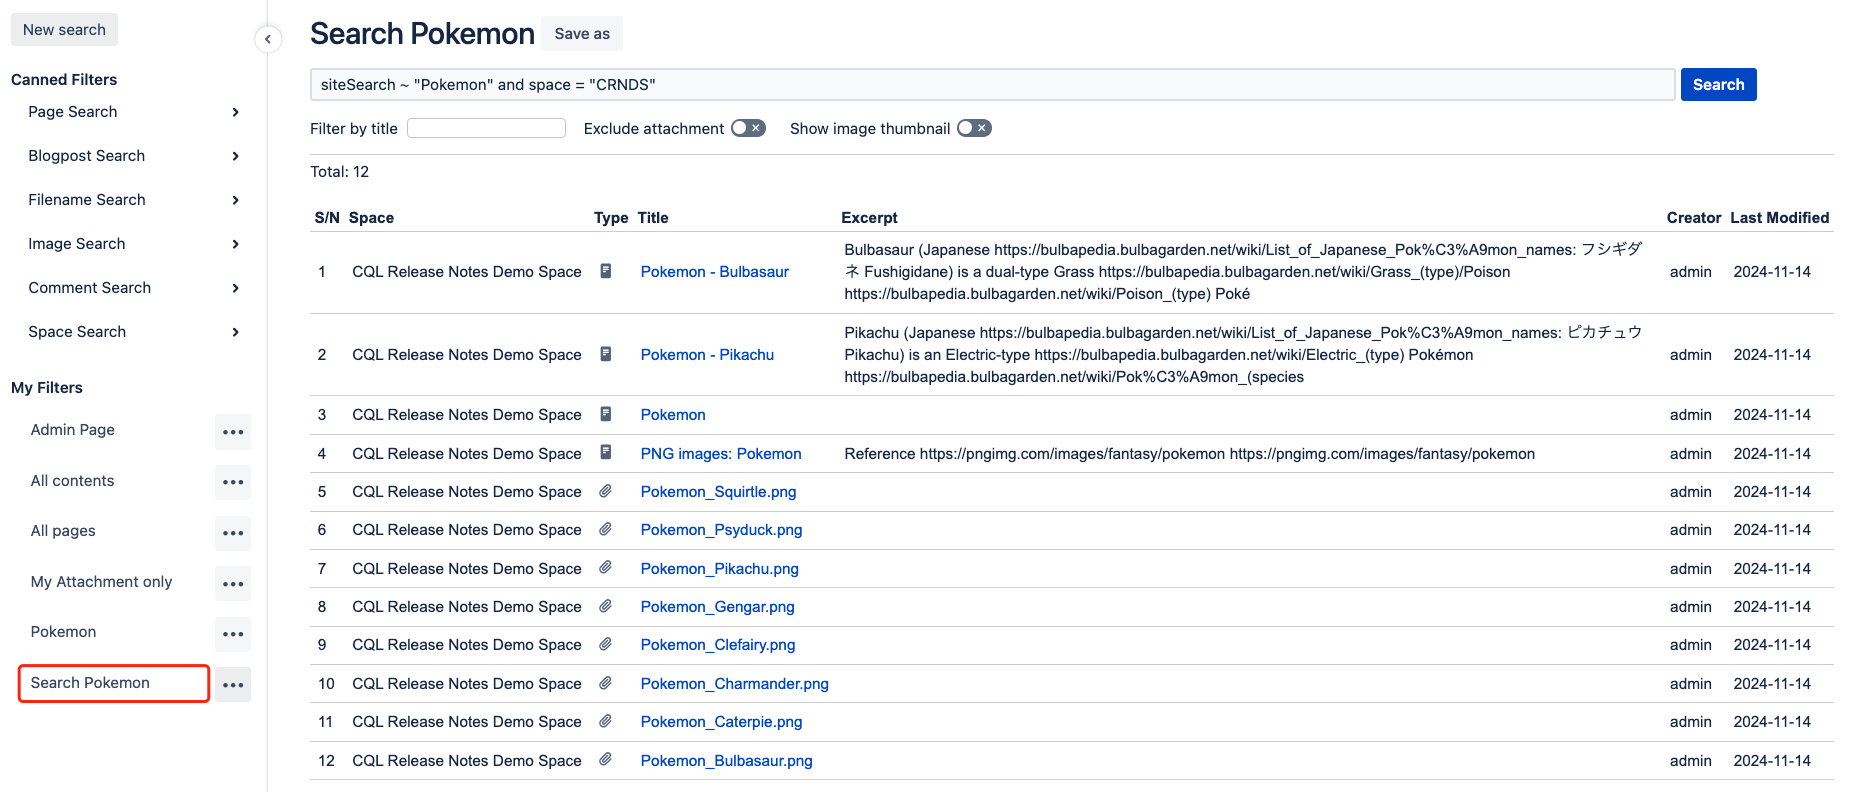Click the Save as button
Viewport: 1852px width, 792px height.
pyautogui.click(x=581, y=34)
